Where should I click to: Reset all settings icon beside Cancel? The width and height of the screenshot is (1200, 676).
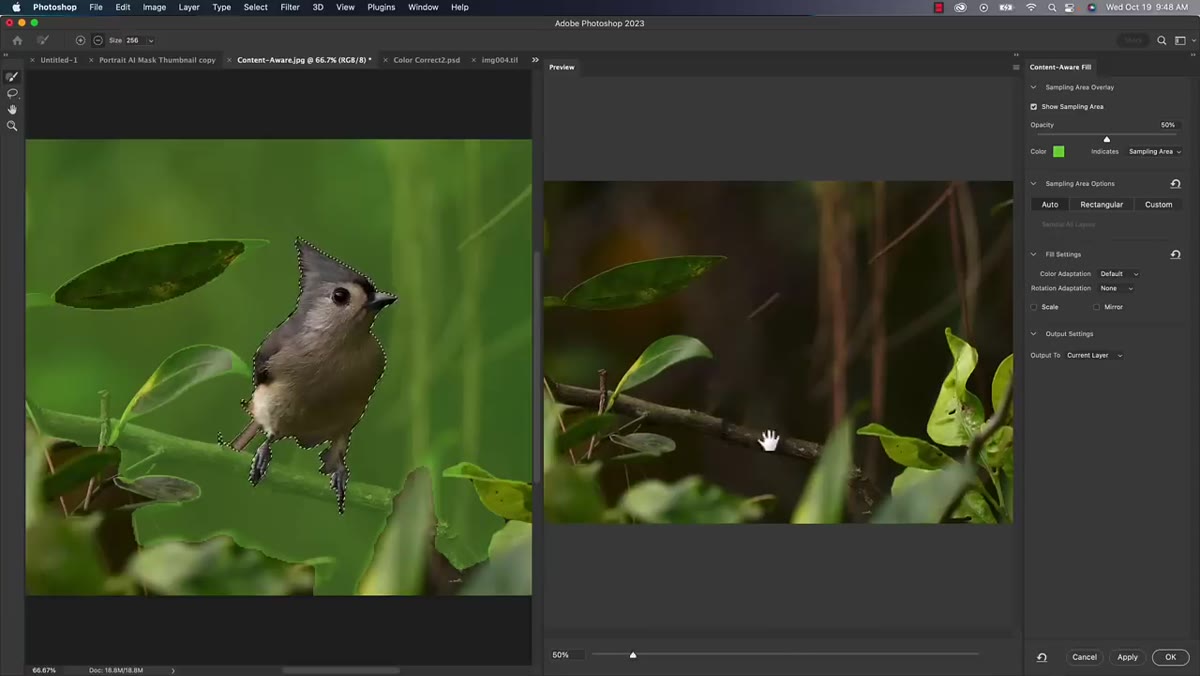1041,657
